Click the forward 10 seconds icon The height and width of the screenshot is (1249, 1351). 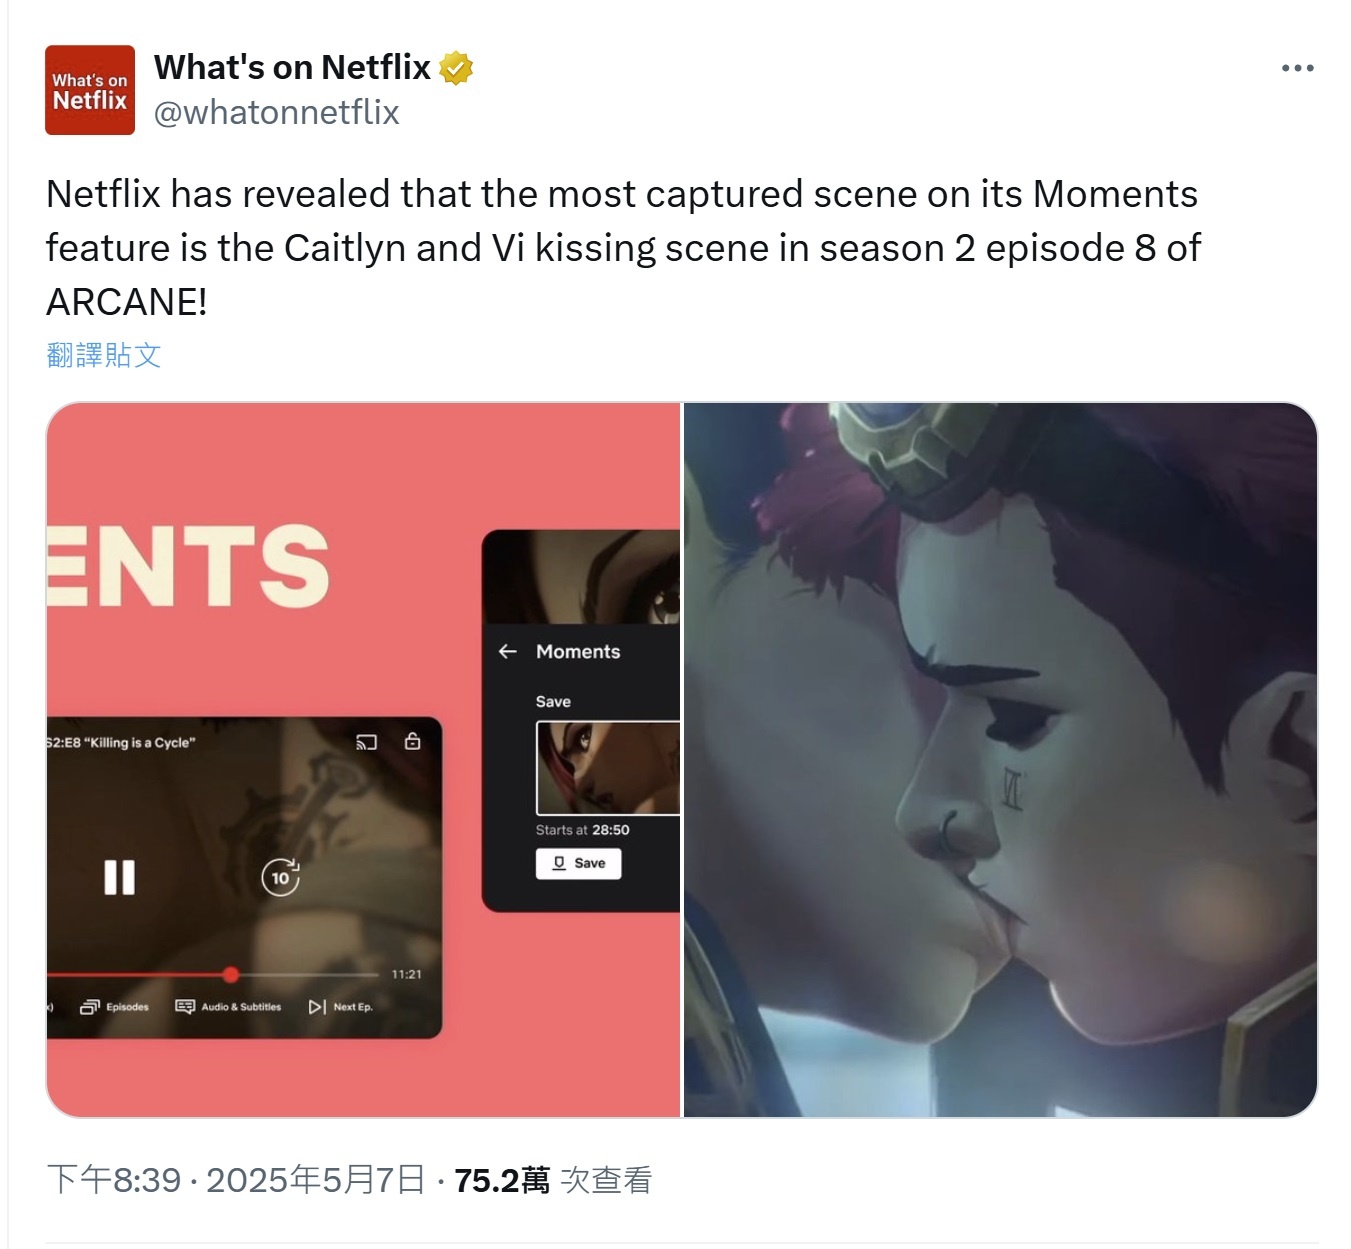coord(280,877)
